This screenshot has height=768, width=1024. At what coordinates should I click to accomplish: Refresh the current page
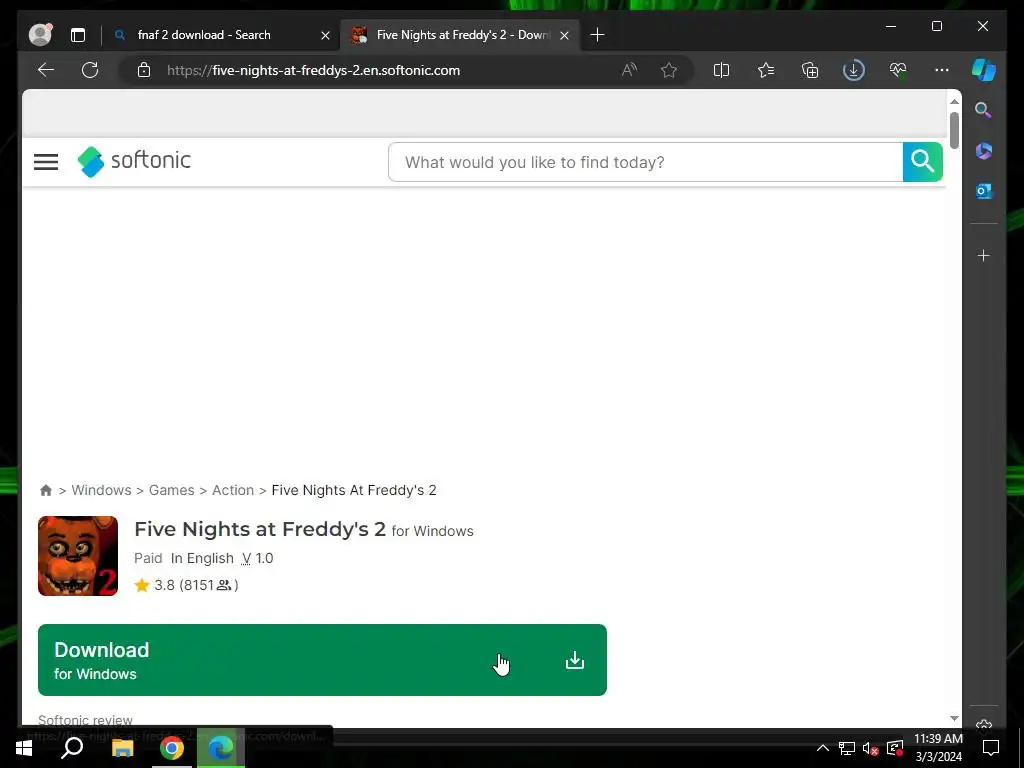click(x=90, y=70)
